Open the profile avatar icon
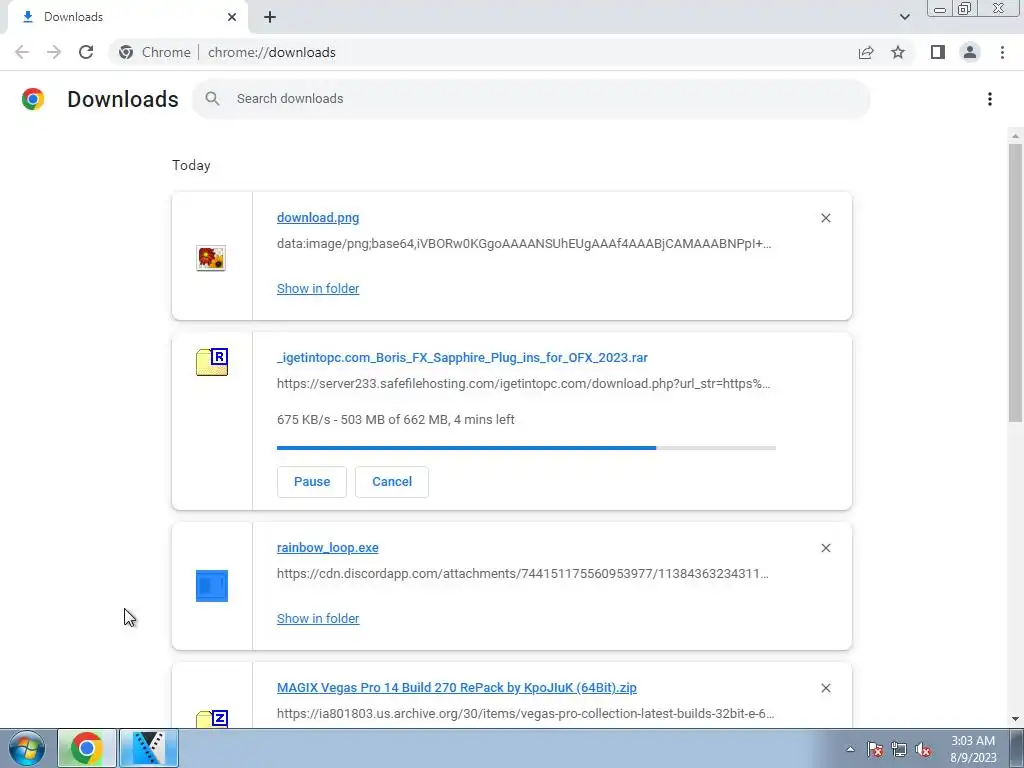 pos(970,52)
